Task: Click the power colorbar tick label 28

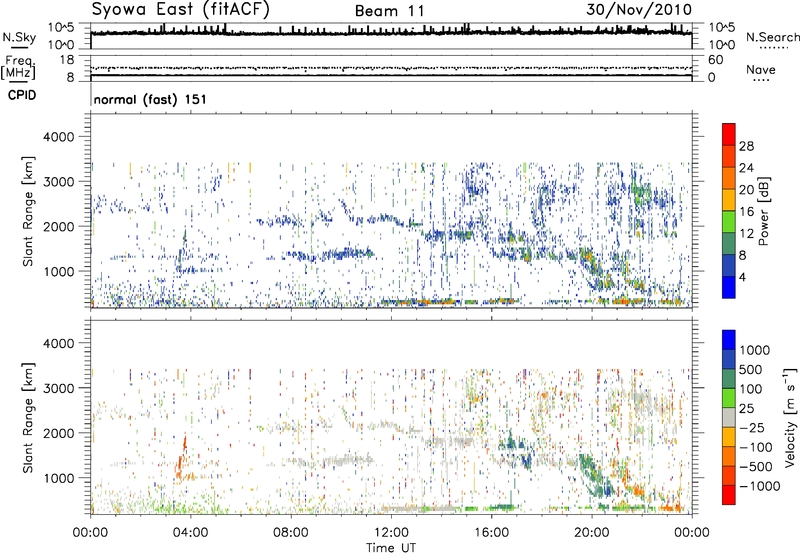Action: [x=746, y=146]
